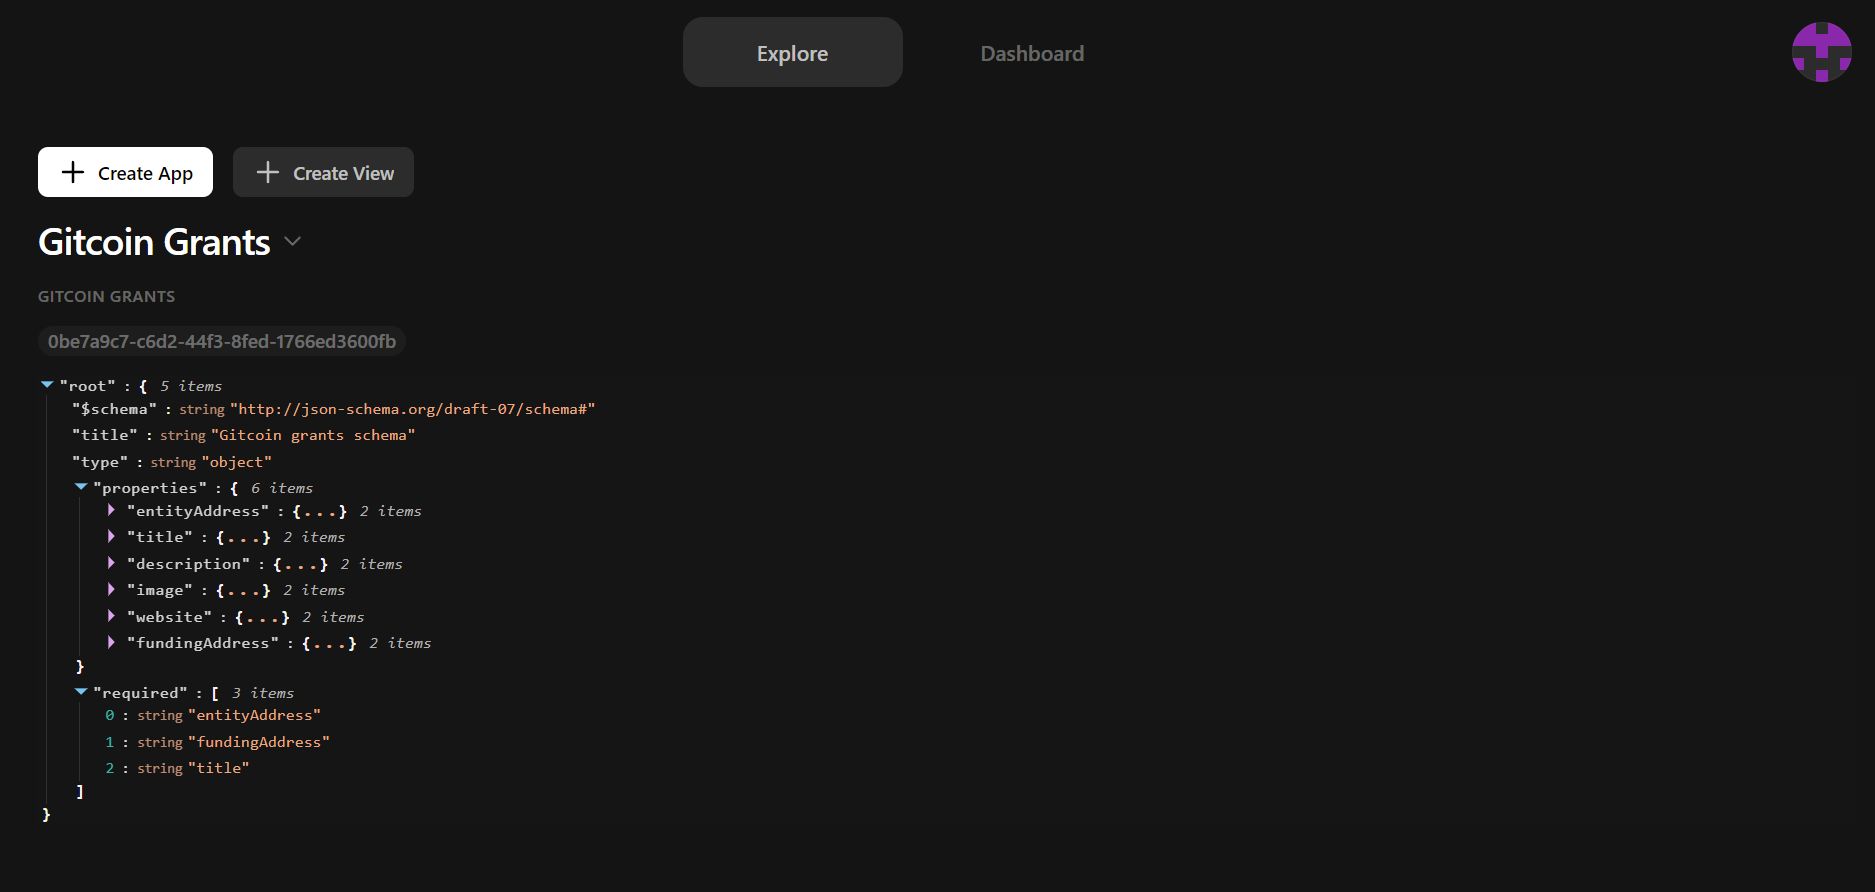Click the "type" key under root

100,462
